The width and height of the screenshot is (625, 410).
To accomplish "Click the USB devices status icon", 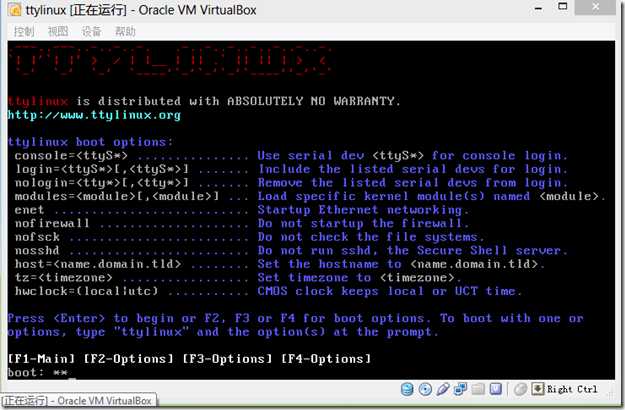I will [x=442, y=389].
